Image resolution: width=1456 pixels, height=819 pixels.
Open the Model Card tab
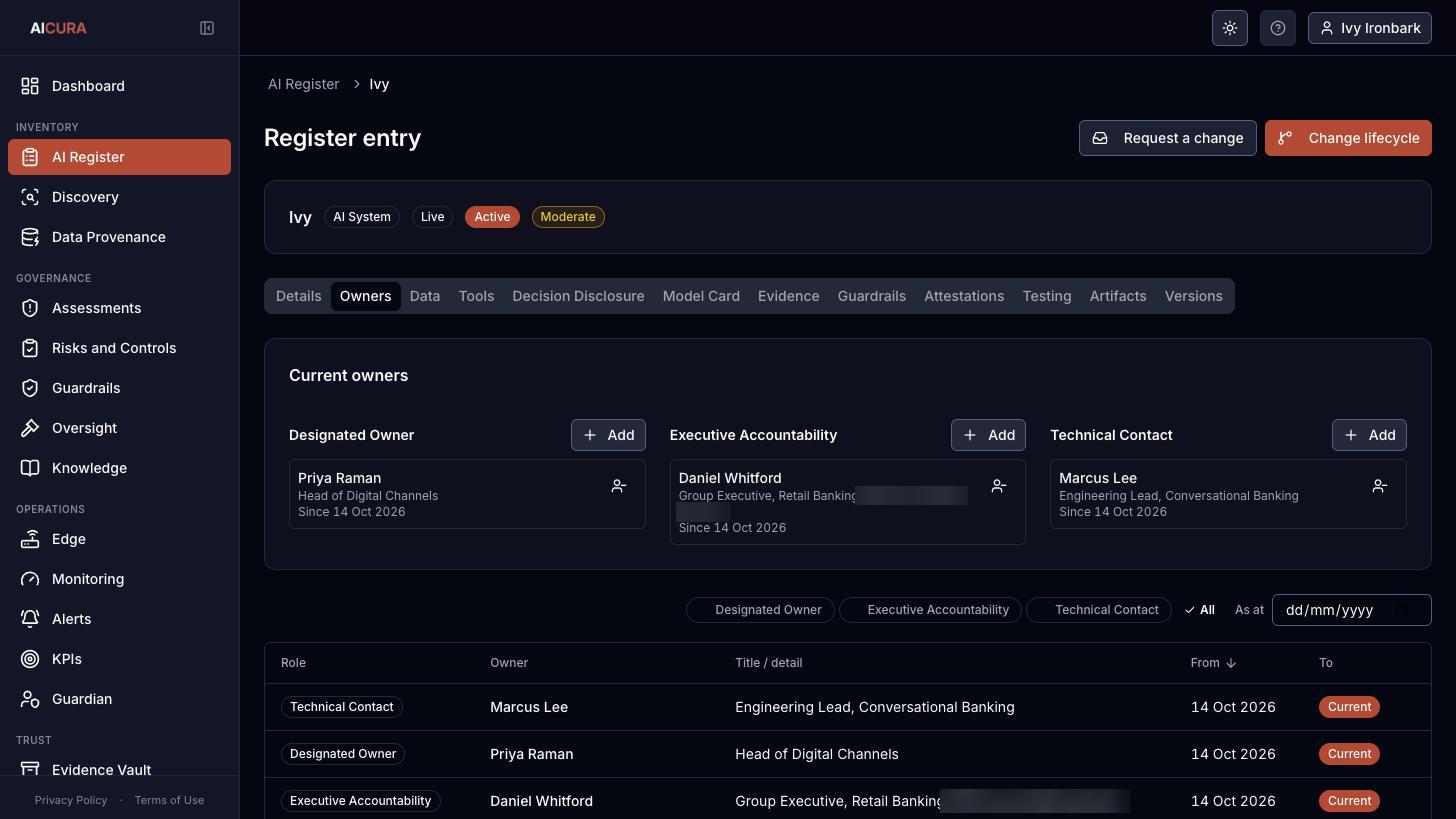[701, 296]
